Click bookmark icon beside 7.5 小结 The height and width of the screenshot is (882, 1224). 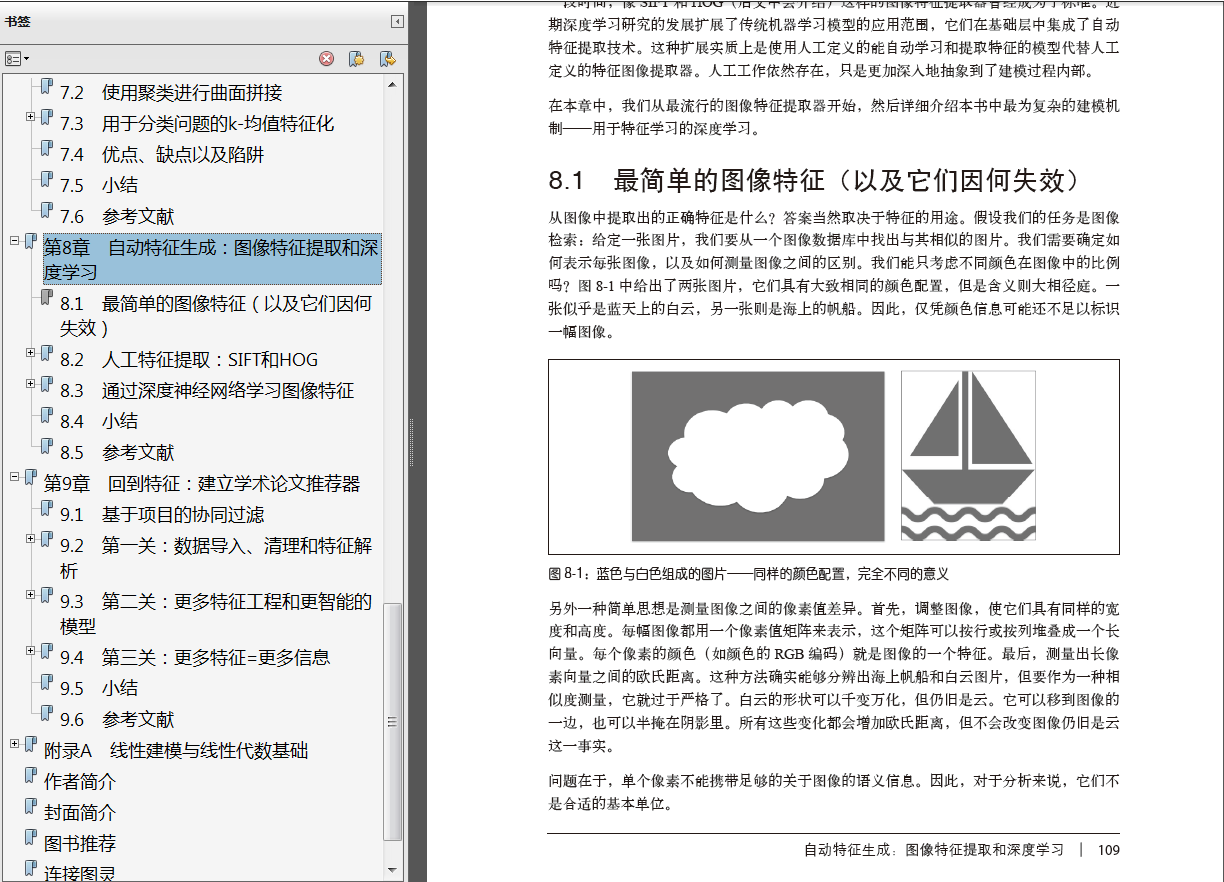click(x=46, y=180)
